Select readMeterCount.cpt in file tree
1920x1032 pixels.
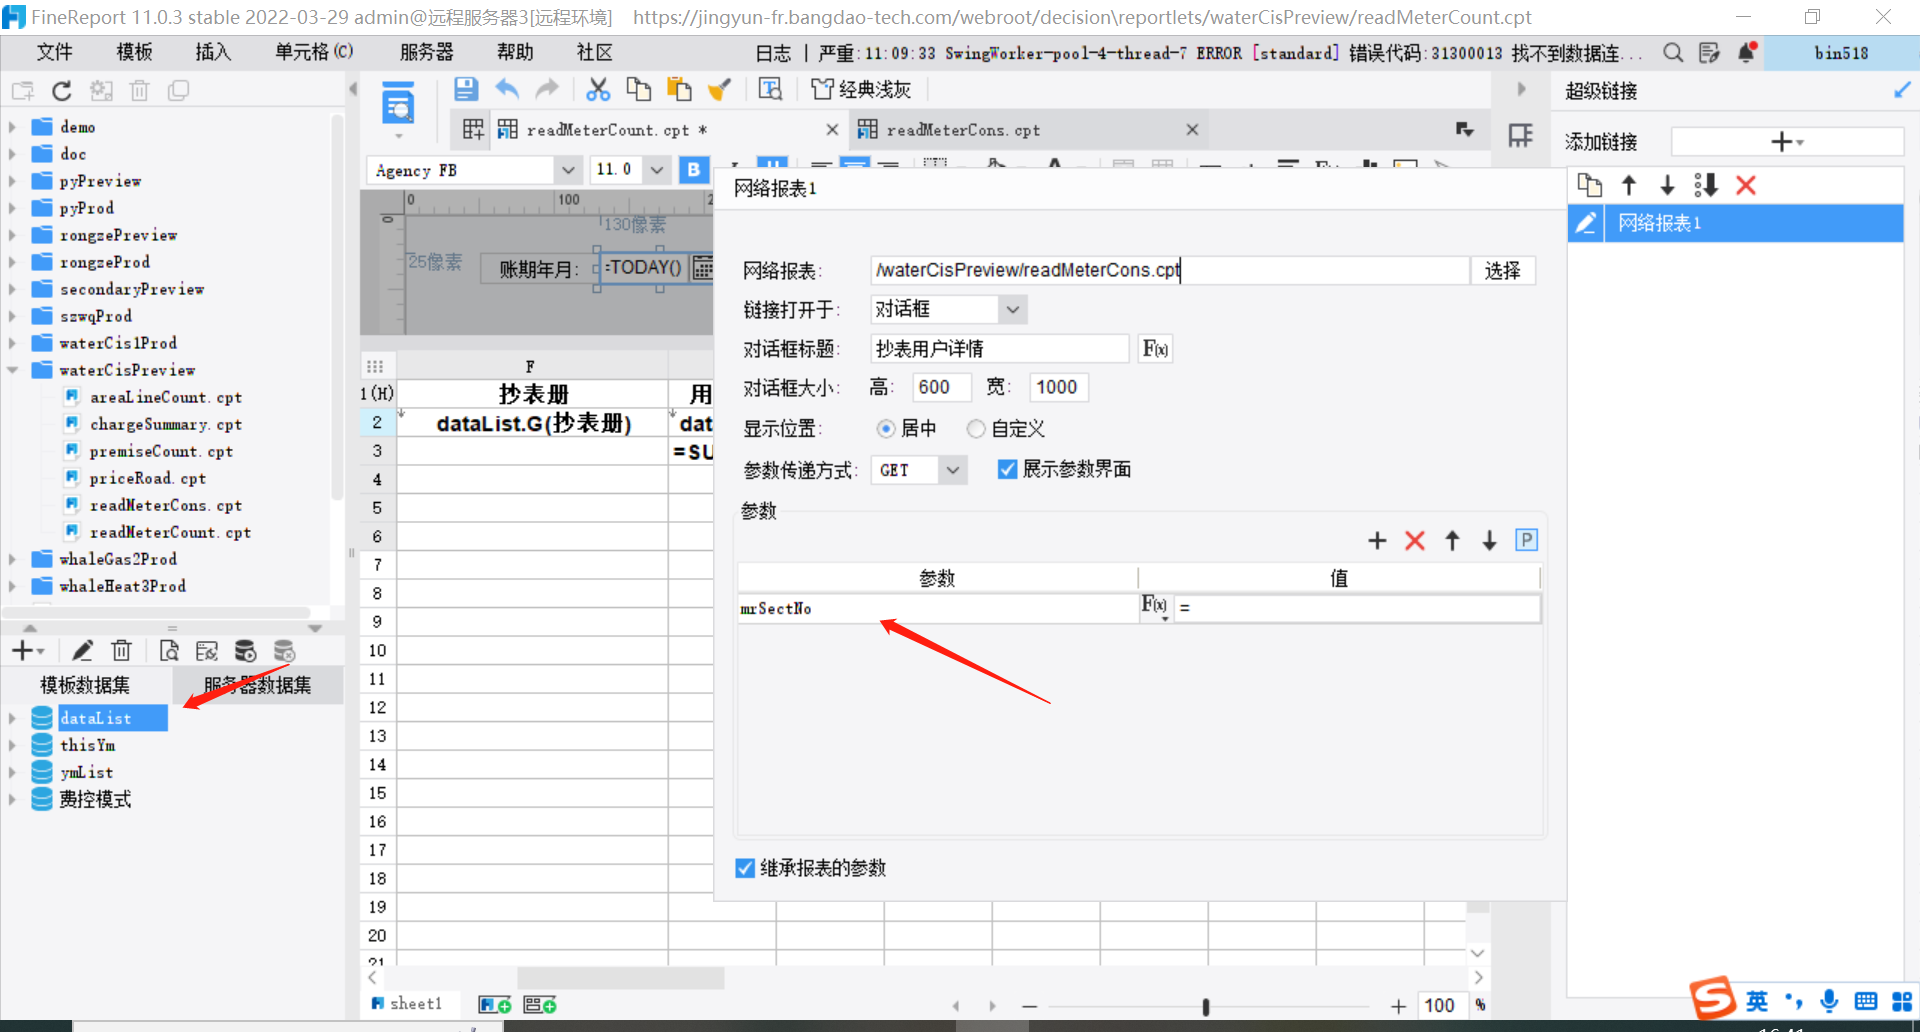[170, 532]
